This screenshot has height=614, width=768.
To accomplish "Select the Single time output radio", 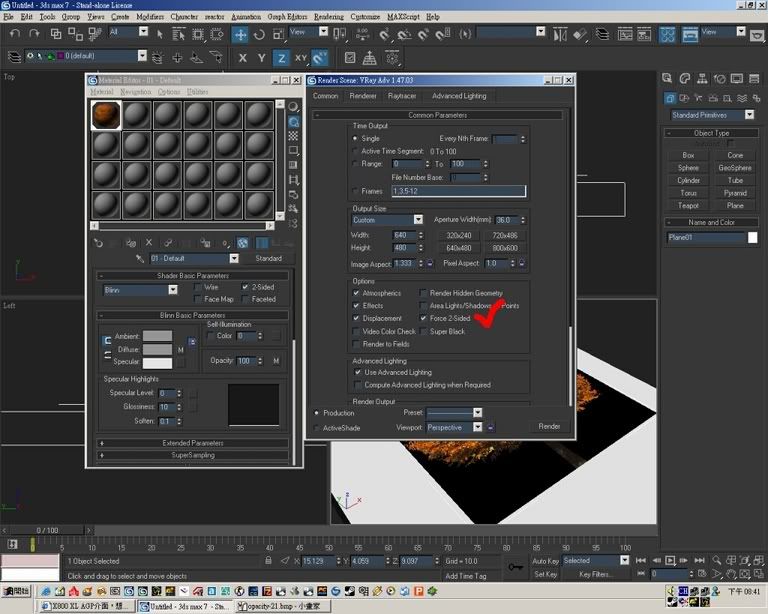I will (x=355, y=139).
